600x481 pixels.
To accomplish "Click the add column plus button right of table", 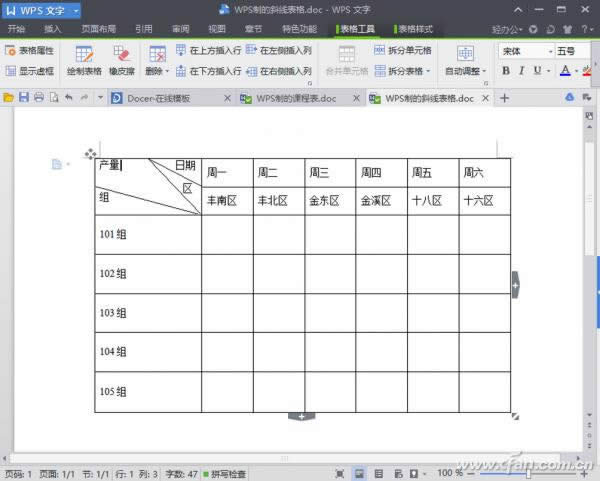I will click(516, 285).
